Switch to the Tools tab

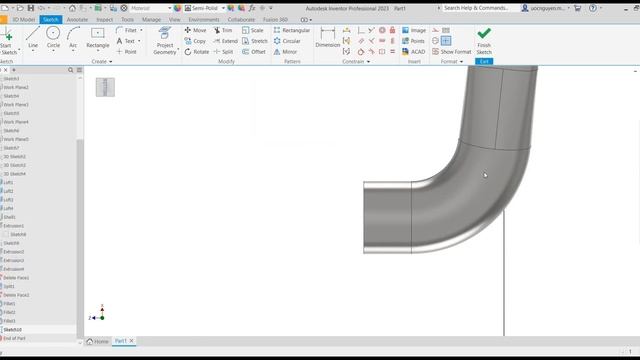pyautogui.click(x=127, y=20)
